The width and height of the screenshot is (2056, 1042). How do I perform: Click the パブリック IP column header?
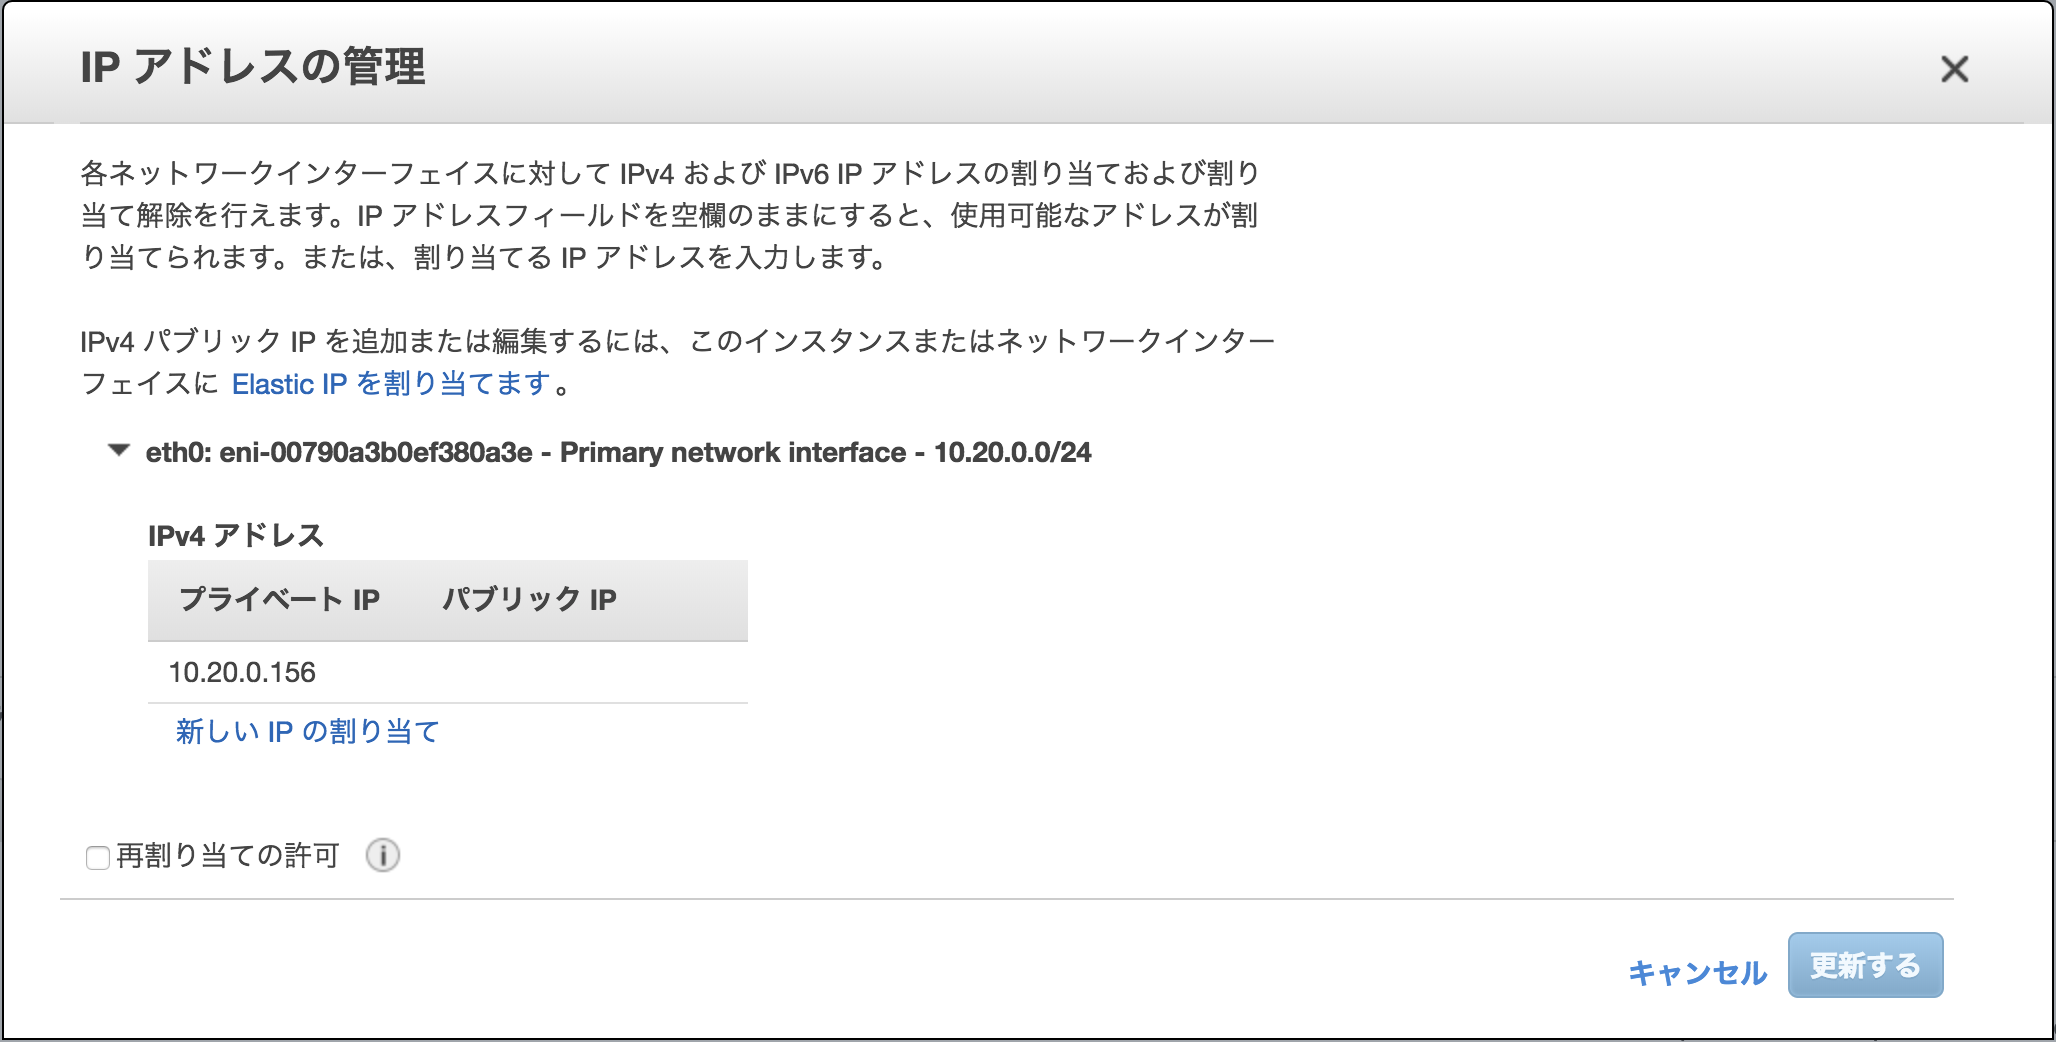tap(529, 600)
